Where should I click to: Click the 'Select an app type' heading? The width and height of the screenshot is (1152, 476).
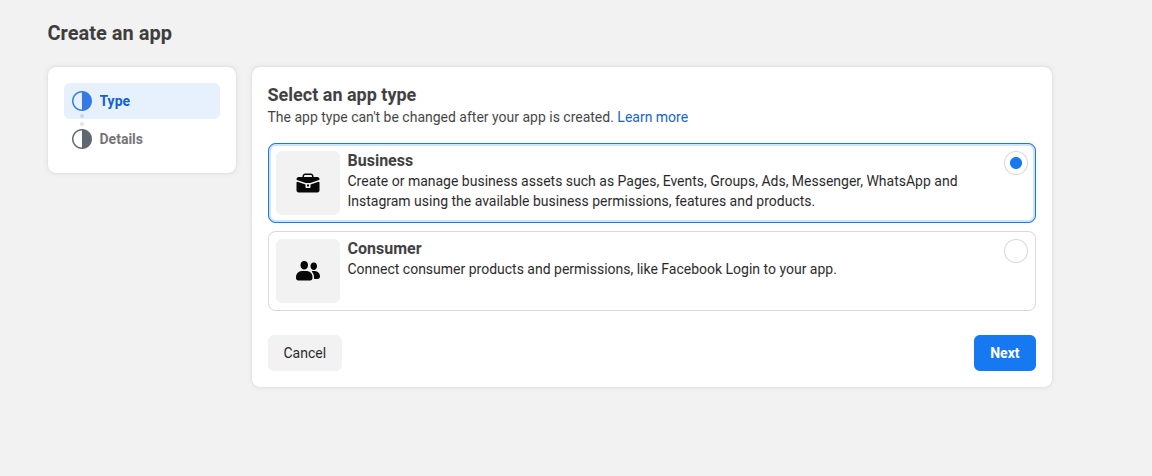tap(341, 95)
